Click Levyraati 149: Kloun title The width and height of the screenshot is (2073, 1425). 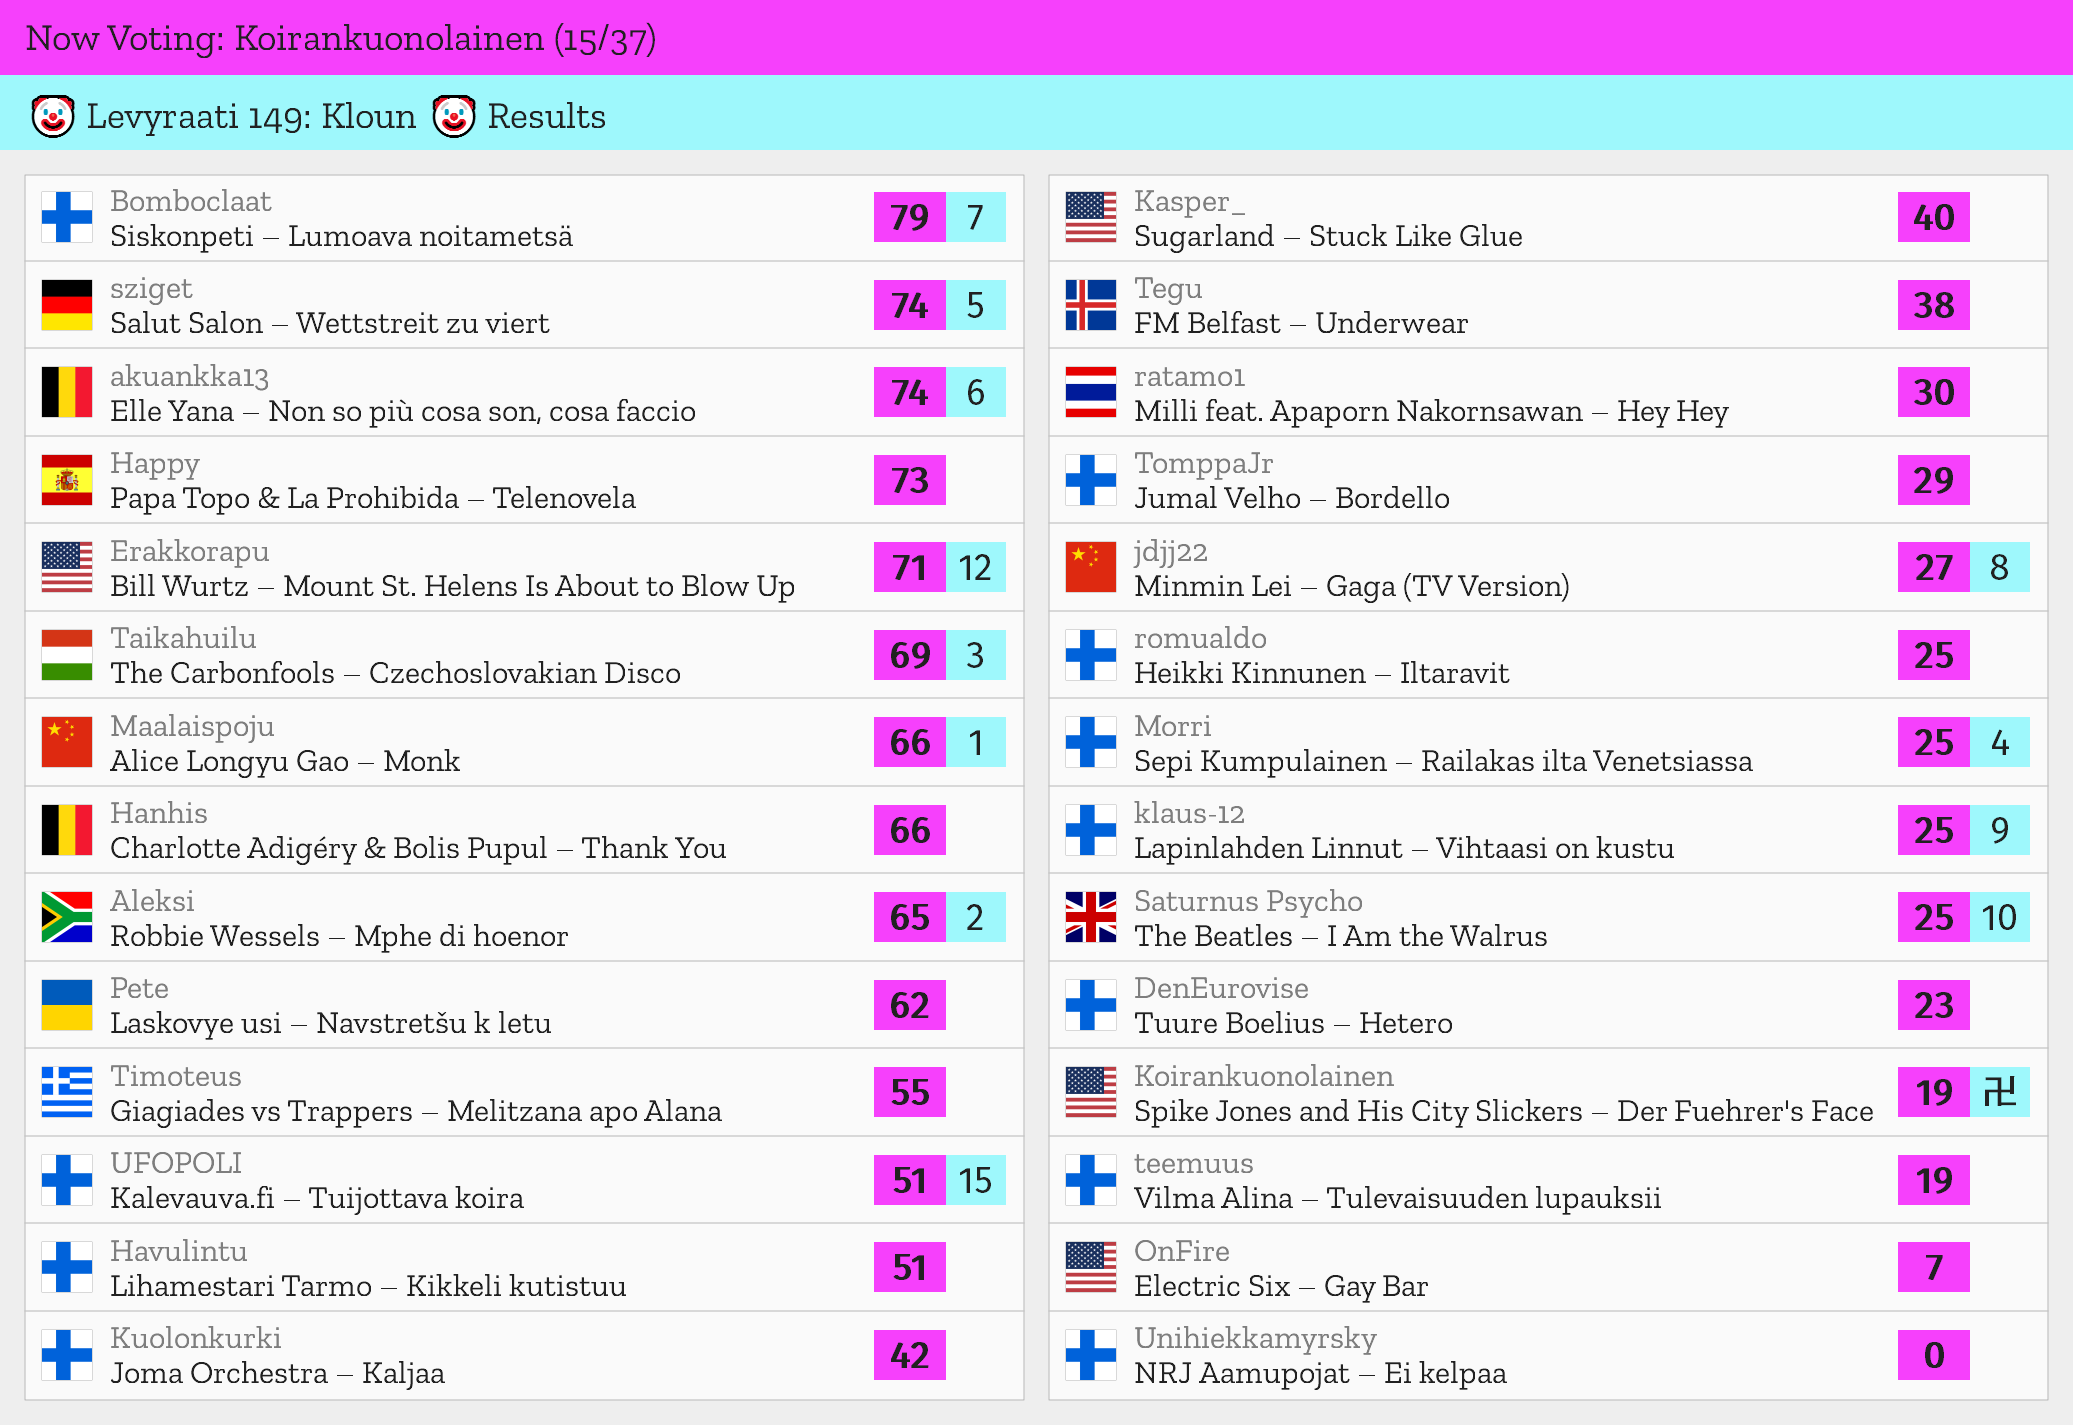coord(251,117)
